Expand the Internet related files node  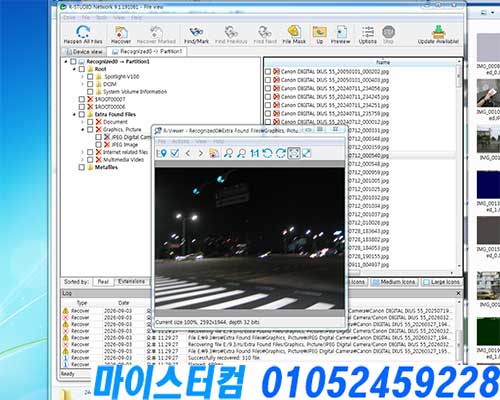82,152
